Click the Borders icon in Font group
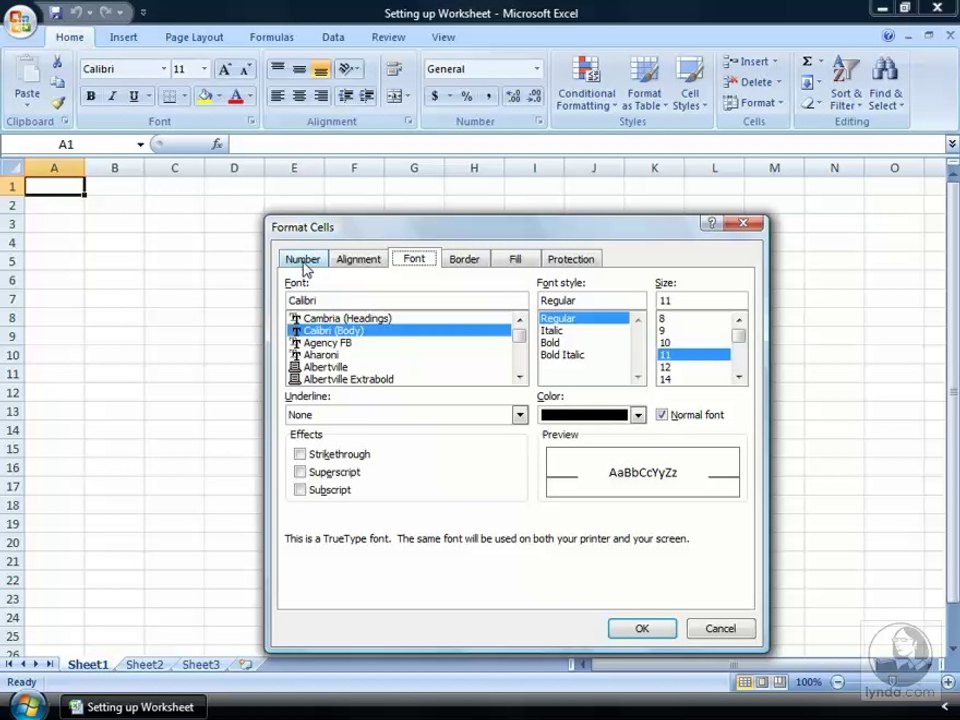Screen dimensions: 960x720 click(x=169, y=96)
